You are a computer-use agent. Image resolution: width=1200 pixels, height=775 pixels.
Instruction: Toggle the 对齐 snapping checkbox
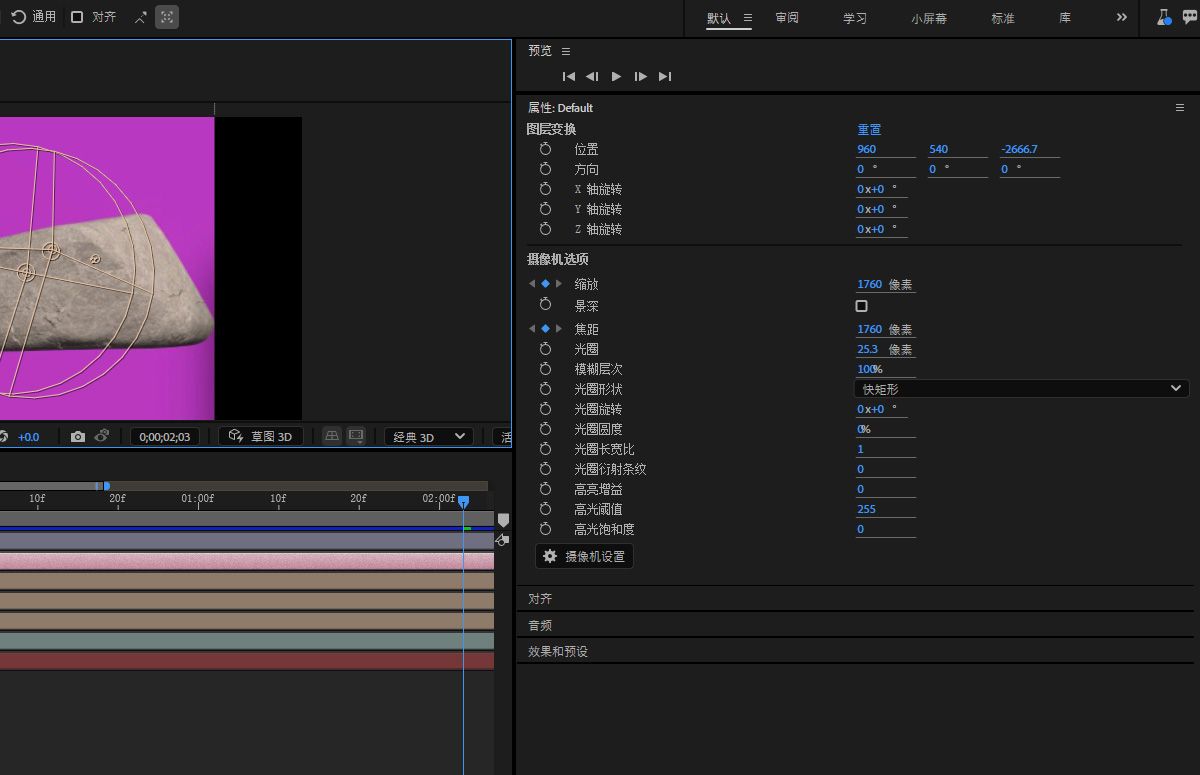(77, 17)
